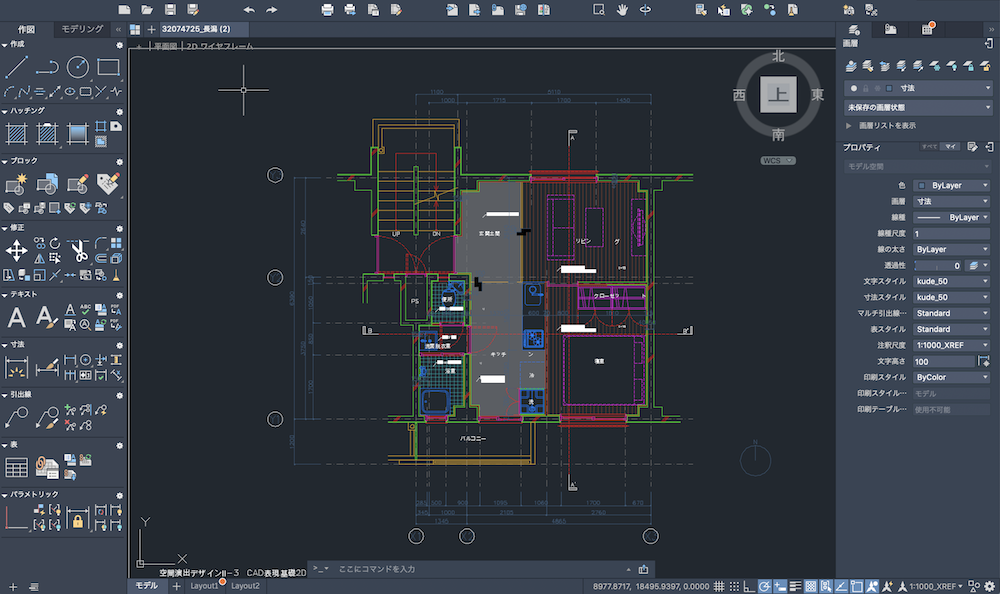The image size is (1000, 594).
Task: Switch to the Layout1 tab
Action: (x=204, y=586)
